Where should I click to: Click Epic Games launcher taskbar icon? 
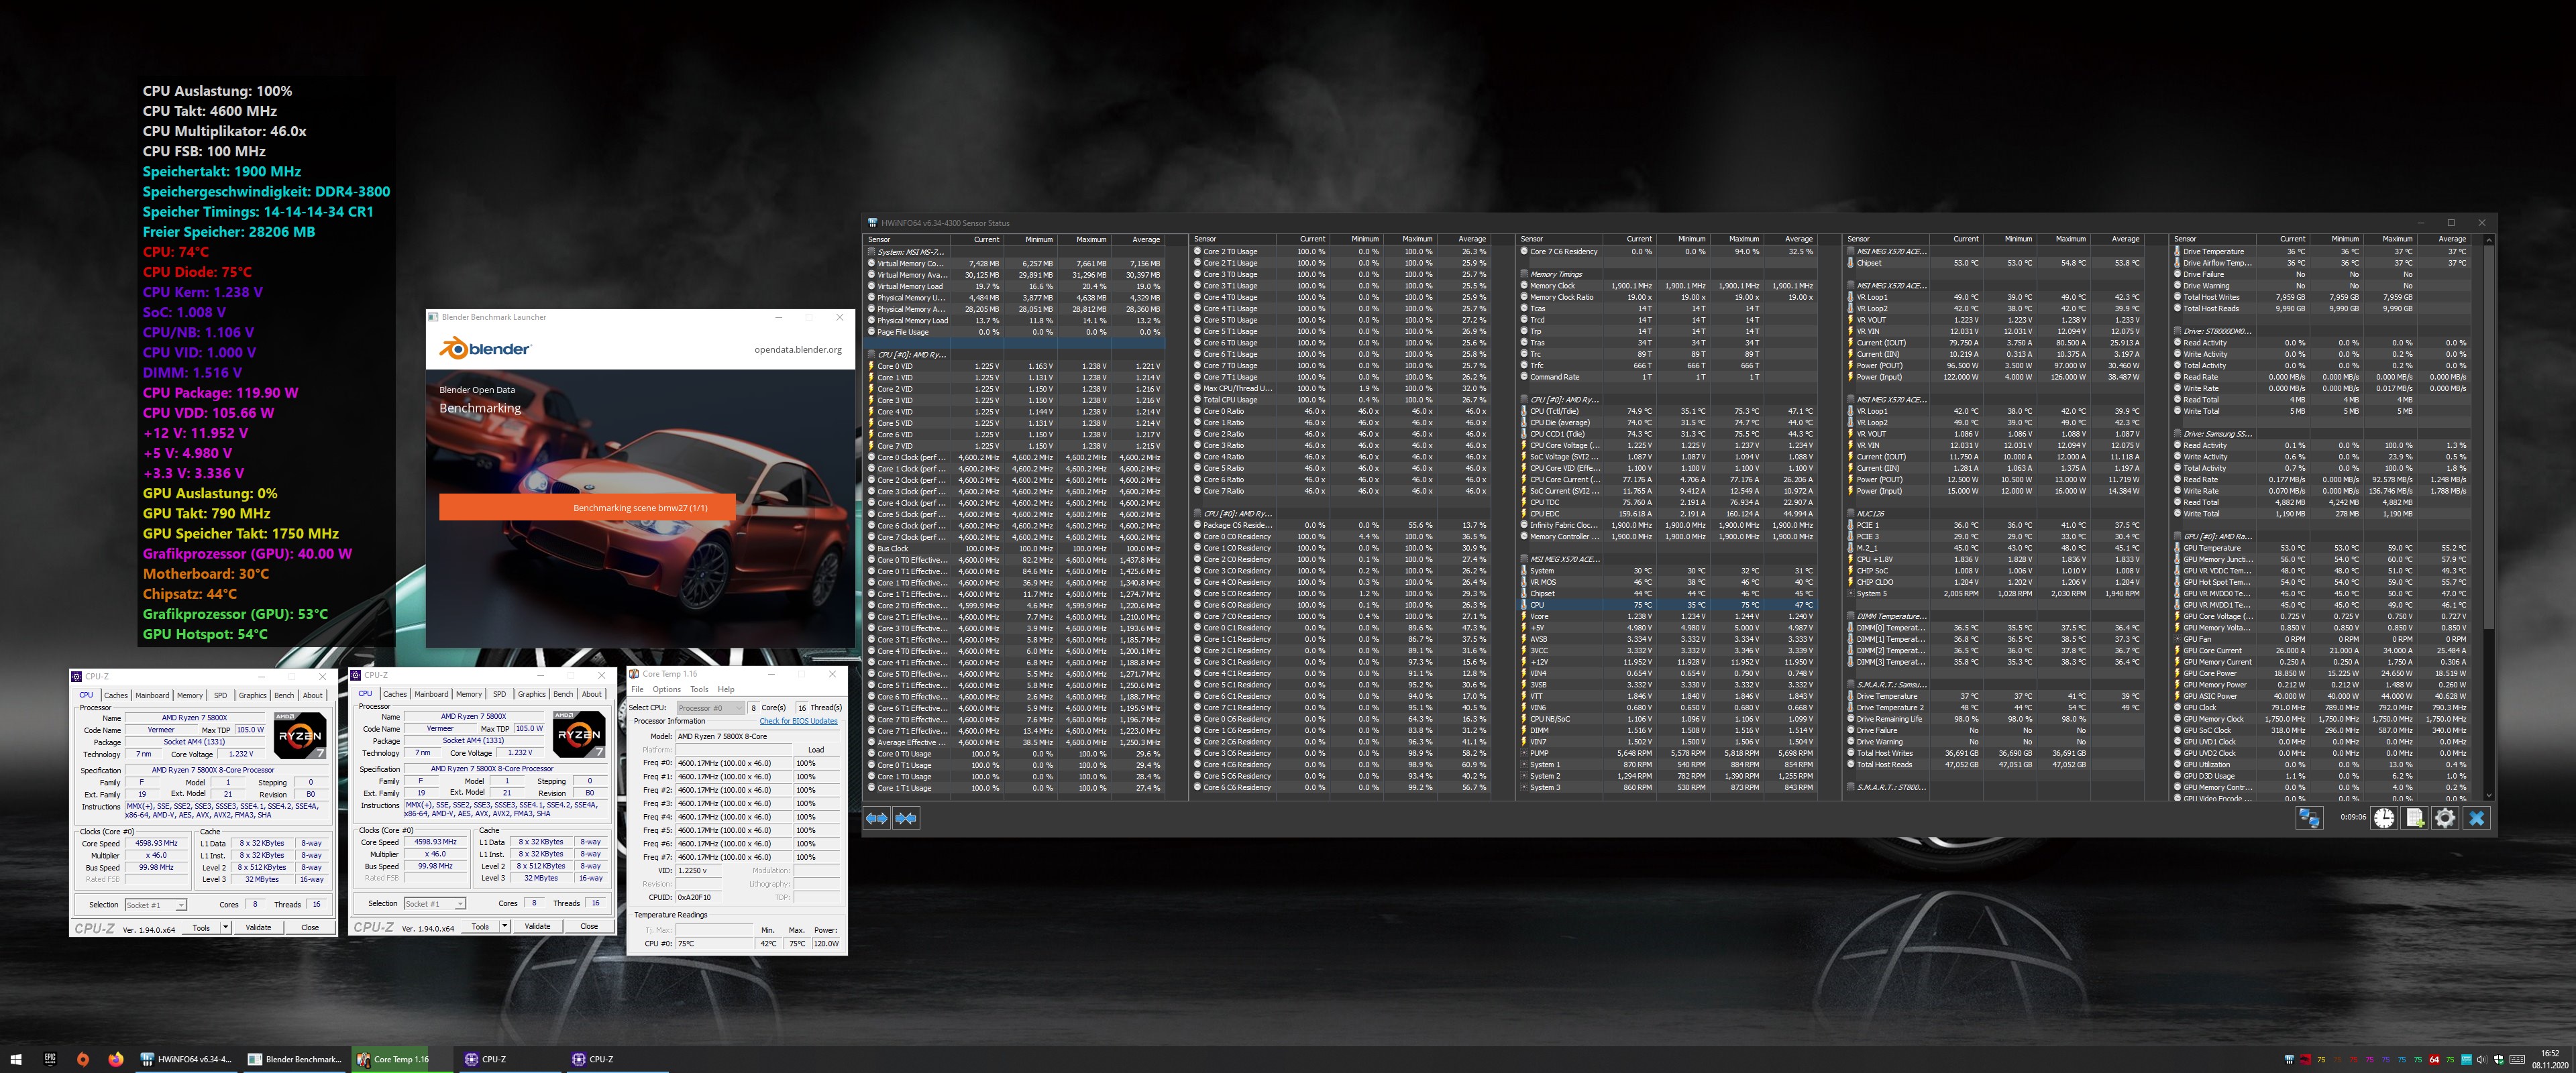click(x=50, y=1059)
